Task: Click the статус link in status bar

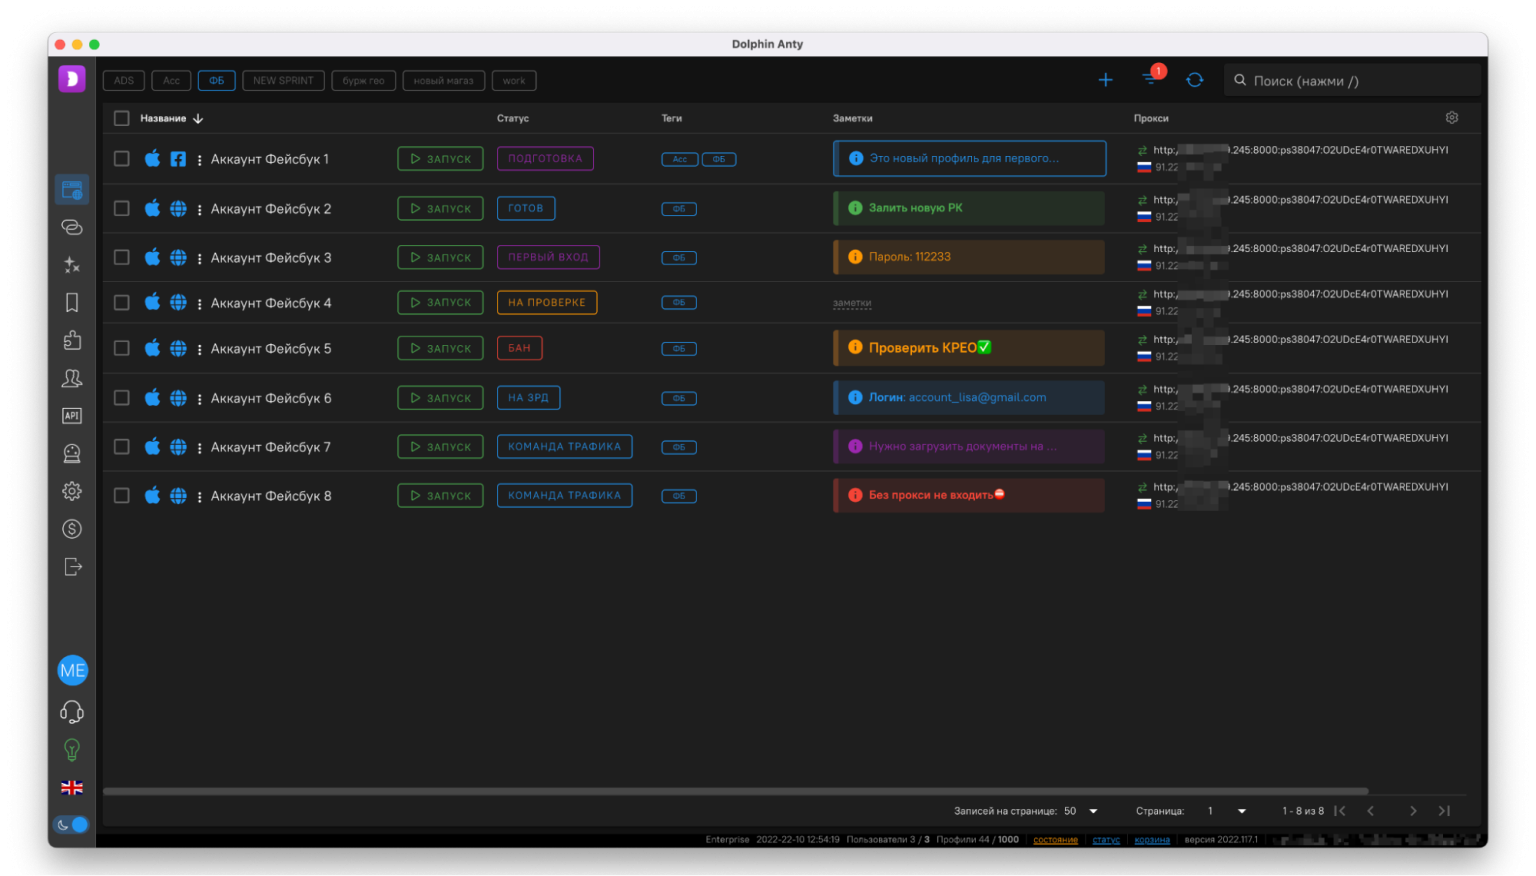Action: pos(1106,840)
